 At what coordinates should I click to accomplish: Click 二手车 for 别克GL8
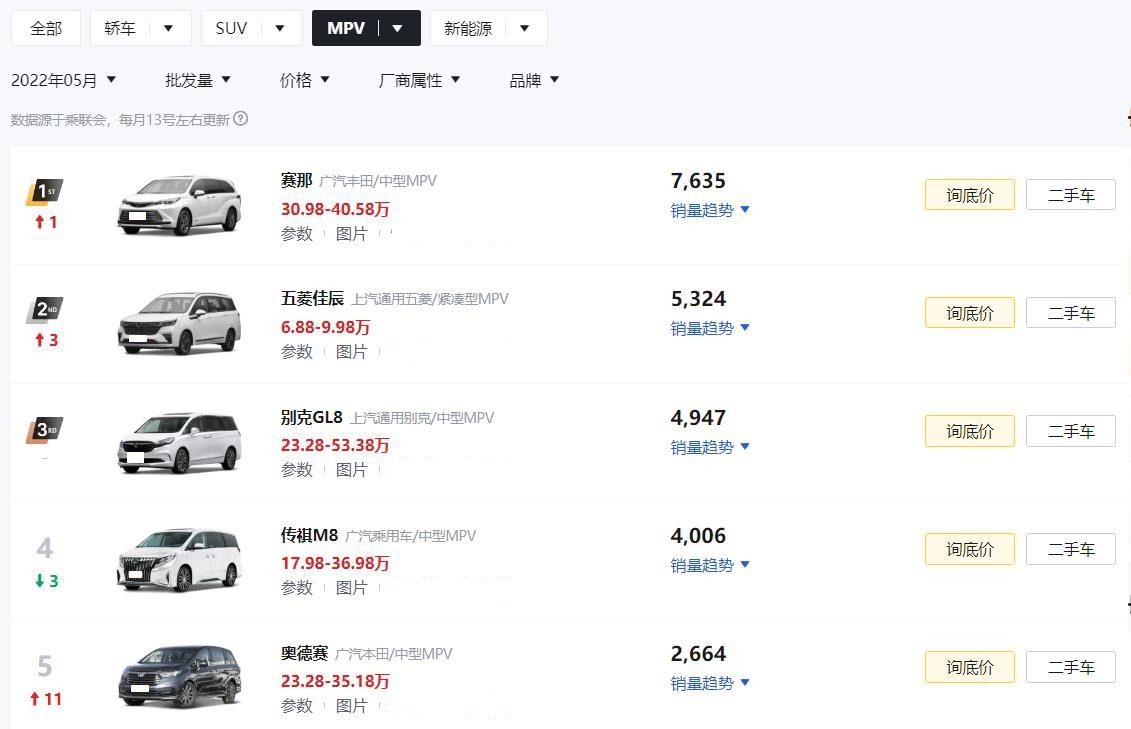point(1070,431)
